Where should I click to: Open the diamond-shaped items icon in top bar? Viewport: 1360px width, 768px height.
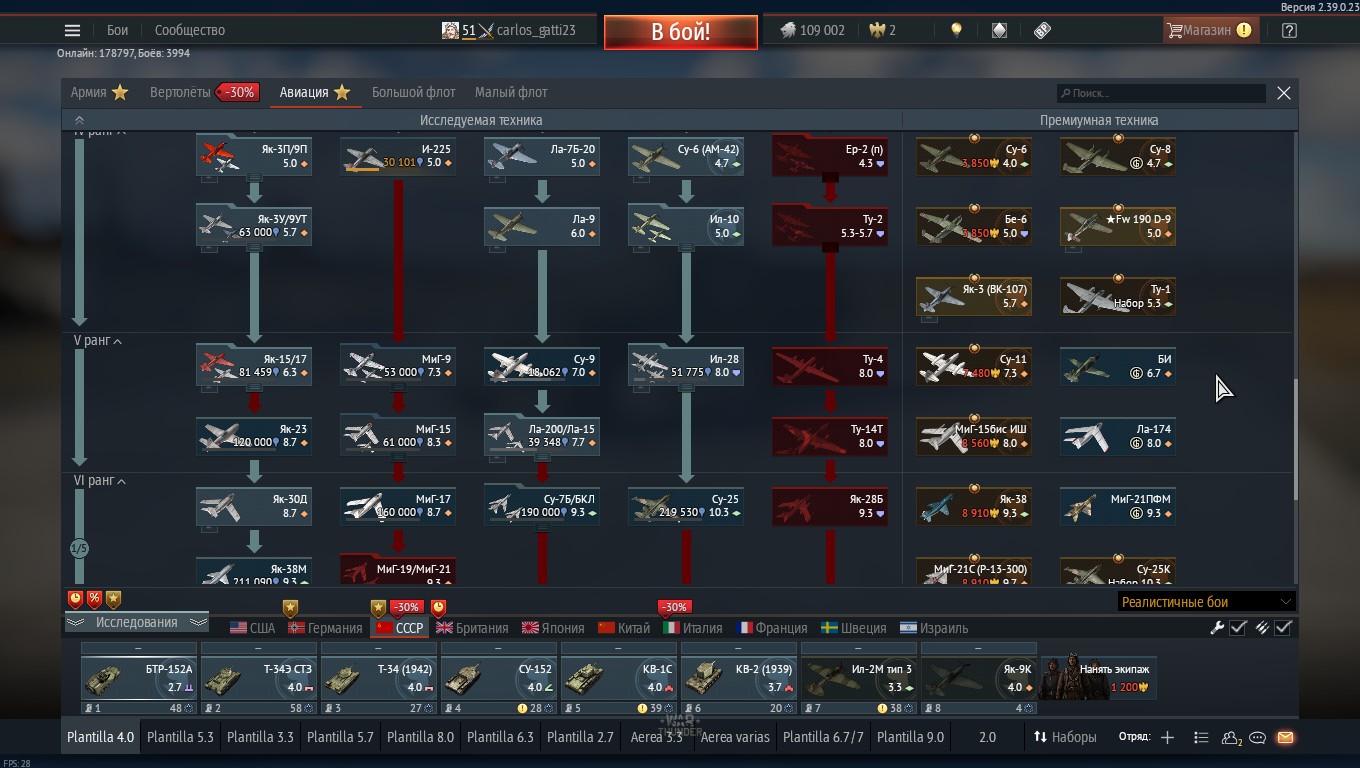click(x=999, y=30)
